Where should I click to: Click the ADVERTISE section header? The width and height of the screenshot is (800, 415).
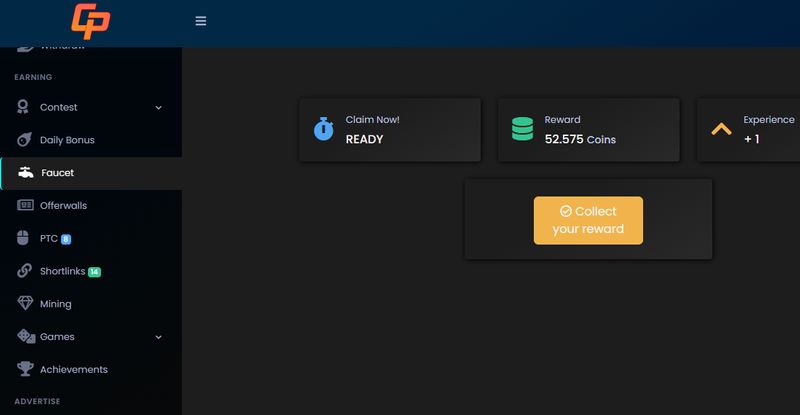tap(37, 401)
